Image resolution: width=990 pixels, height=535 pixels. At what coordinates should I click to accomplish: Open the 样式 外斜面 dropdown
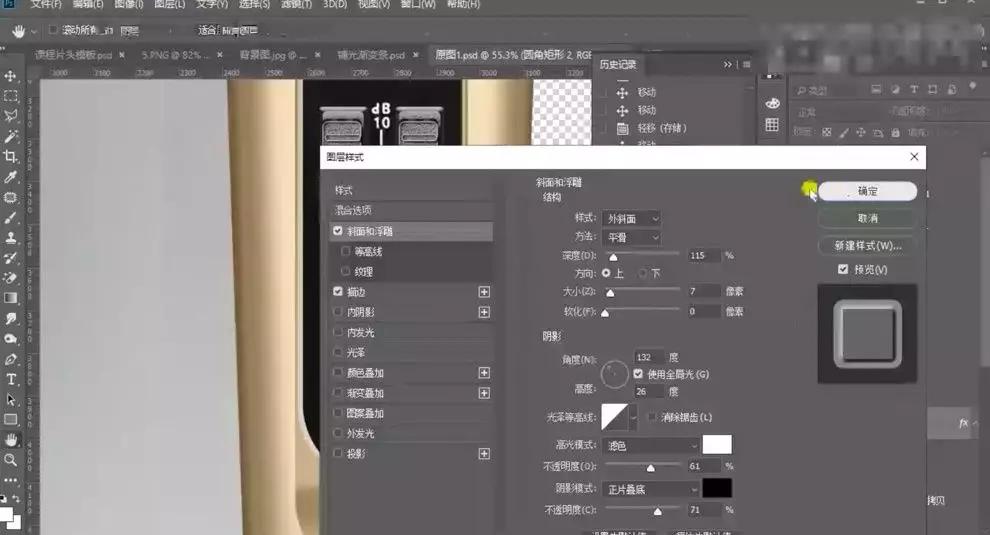[x=631, y=219]
